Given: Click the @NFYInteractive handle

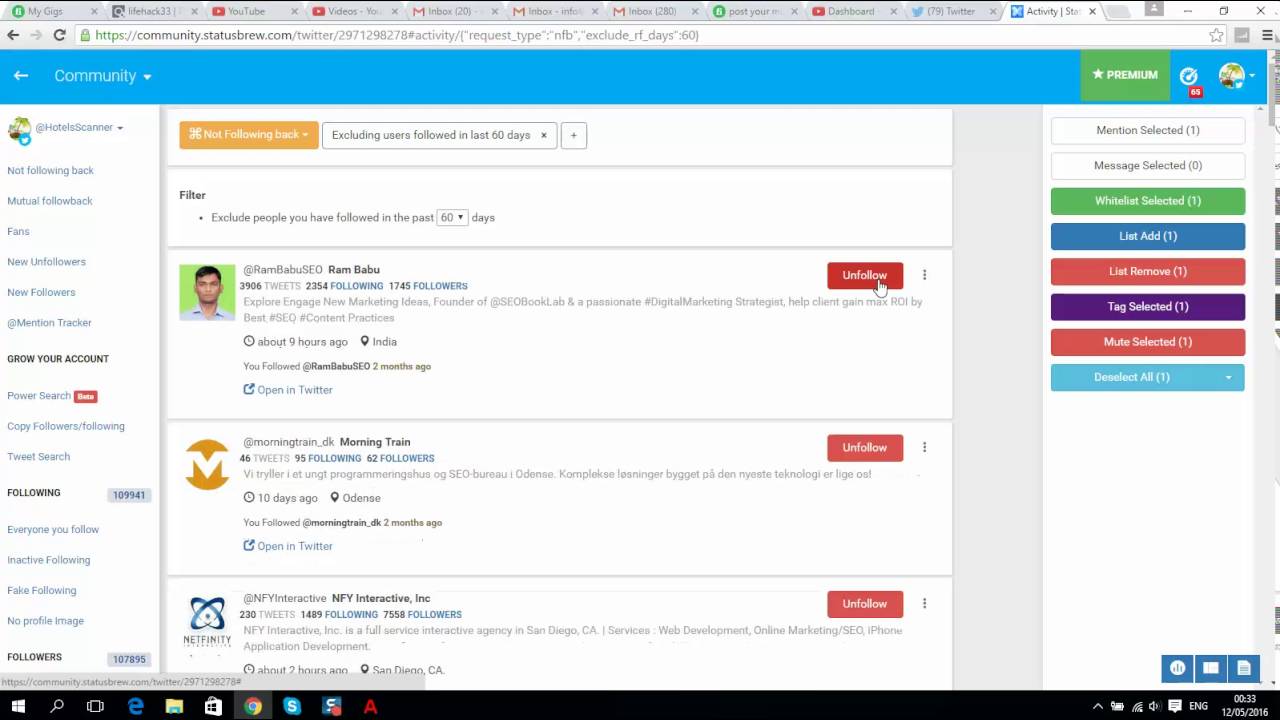Looking at the screenshot, I should (285, 598).
